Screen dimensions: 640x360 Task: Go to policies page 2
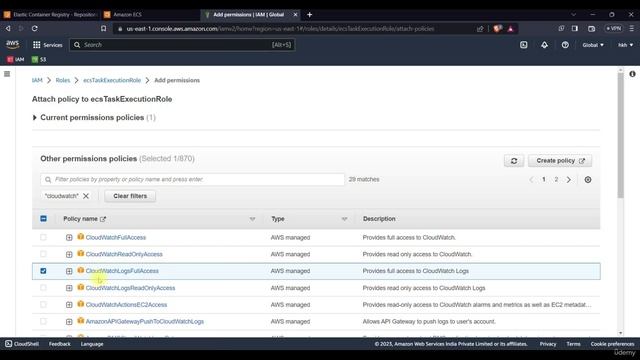click(556, 180)
